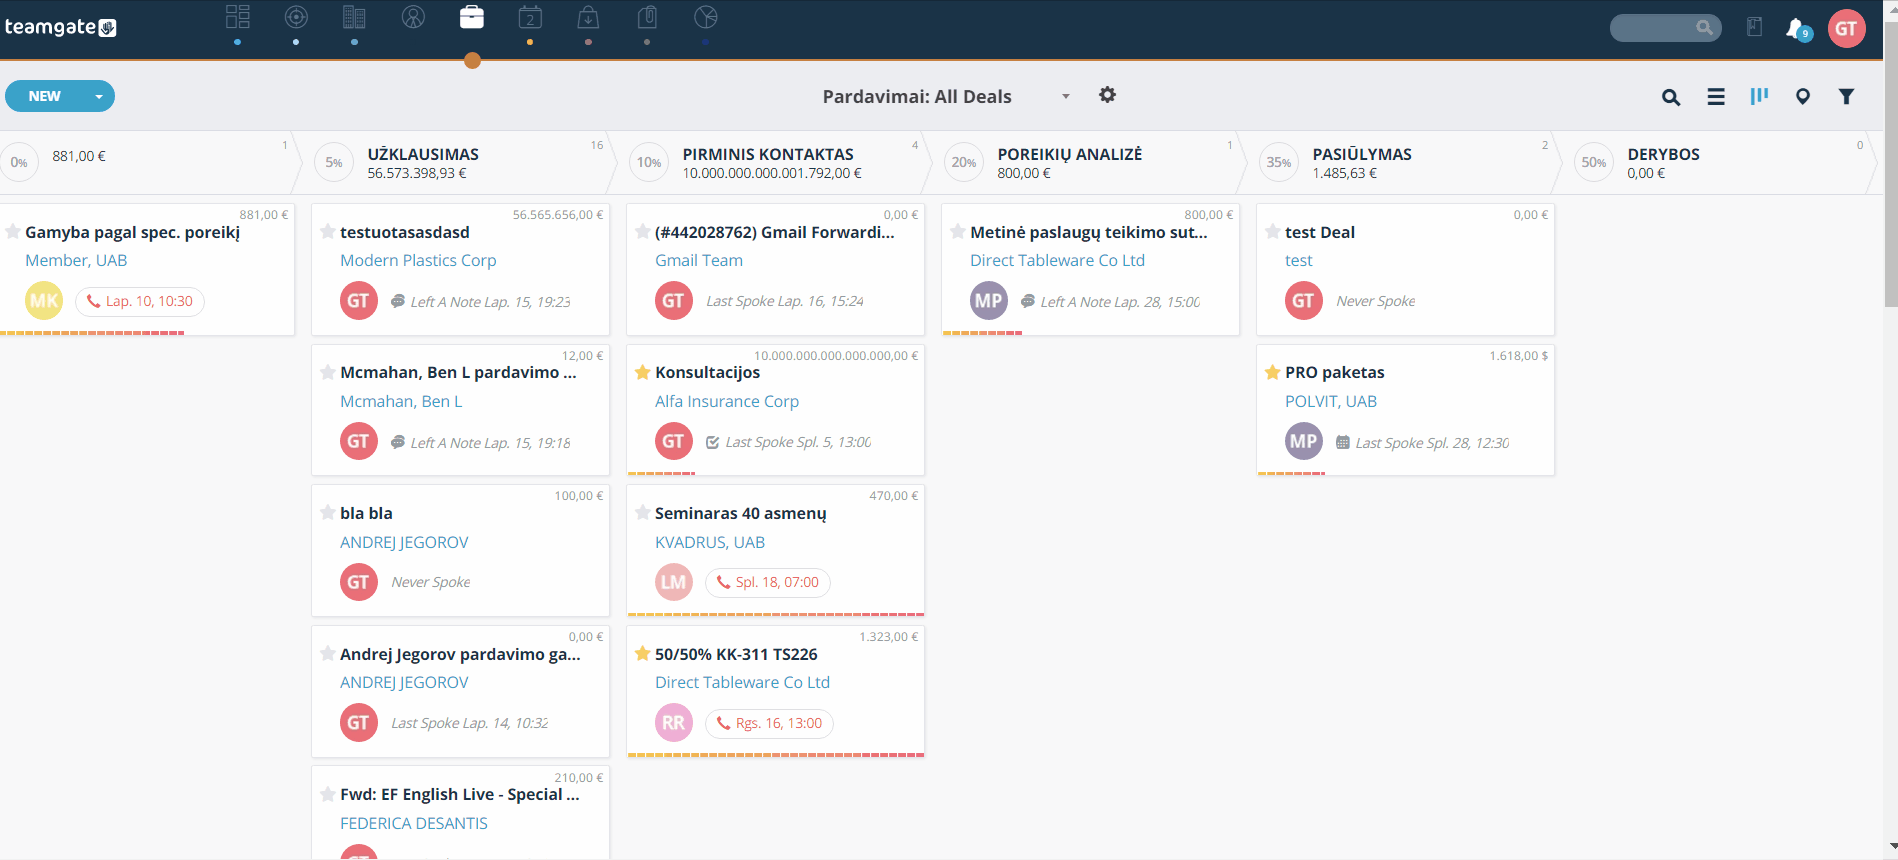This screenshot has height=860, width=1898.
Task: Click progress bar on 50/50% KK-311 card
Action: (x=775, y=755)
